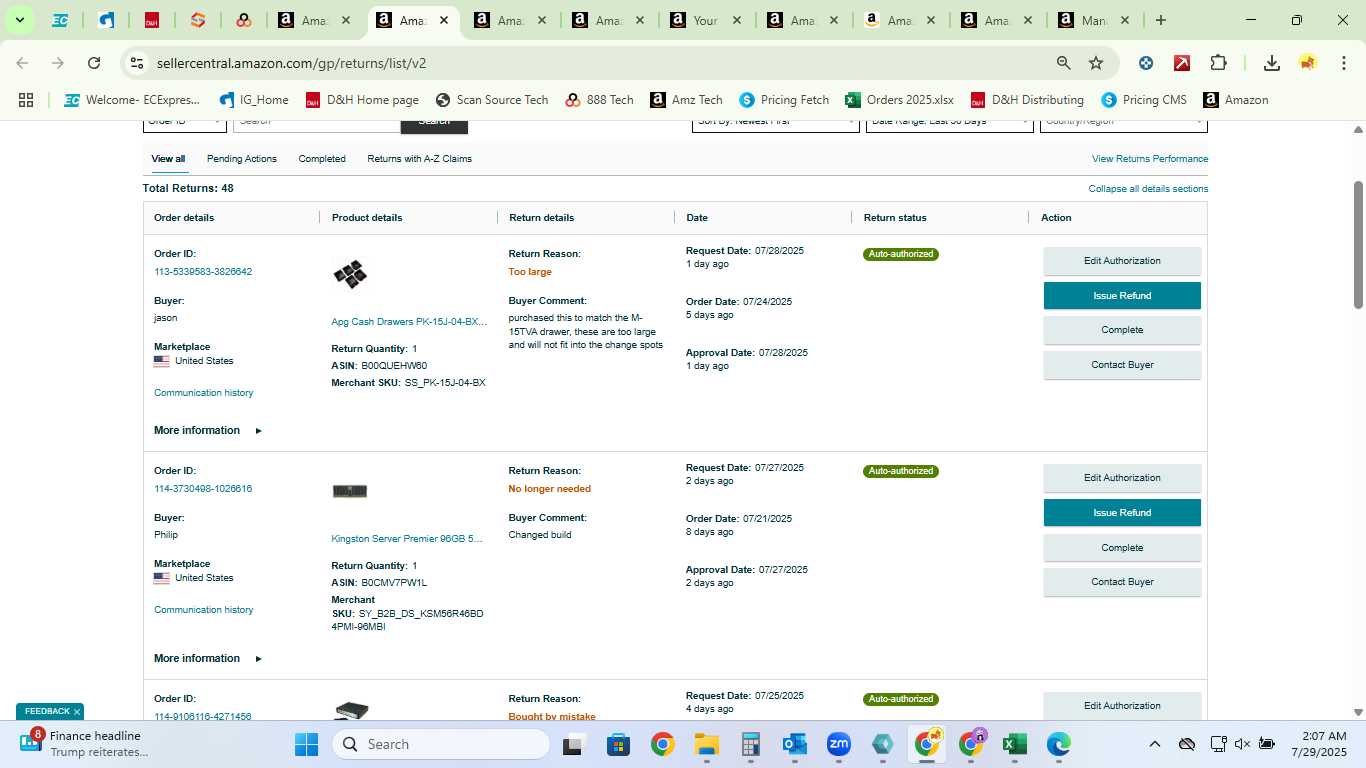This screenshot has height=768, width=1366.
Task: Open D&H Distributing bookmark
Action: (1027, 100)
